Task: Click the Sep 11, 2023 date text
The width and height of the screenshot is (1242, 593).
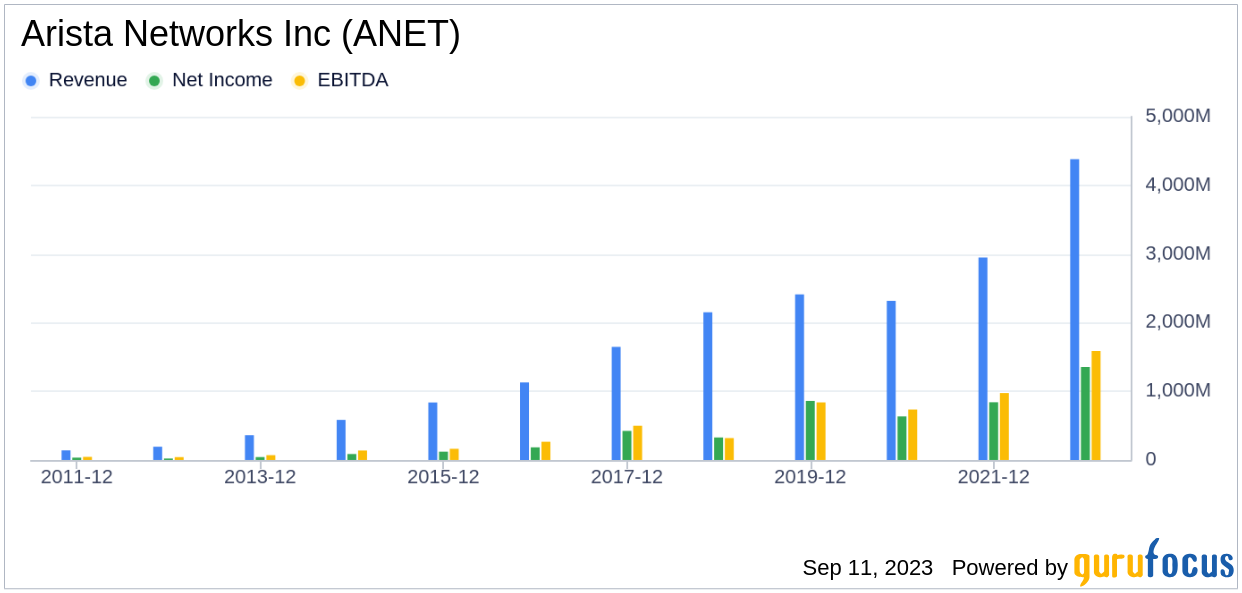Action: tap(867, 568)
